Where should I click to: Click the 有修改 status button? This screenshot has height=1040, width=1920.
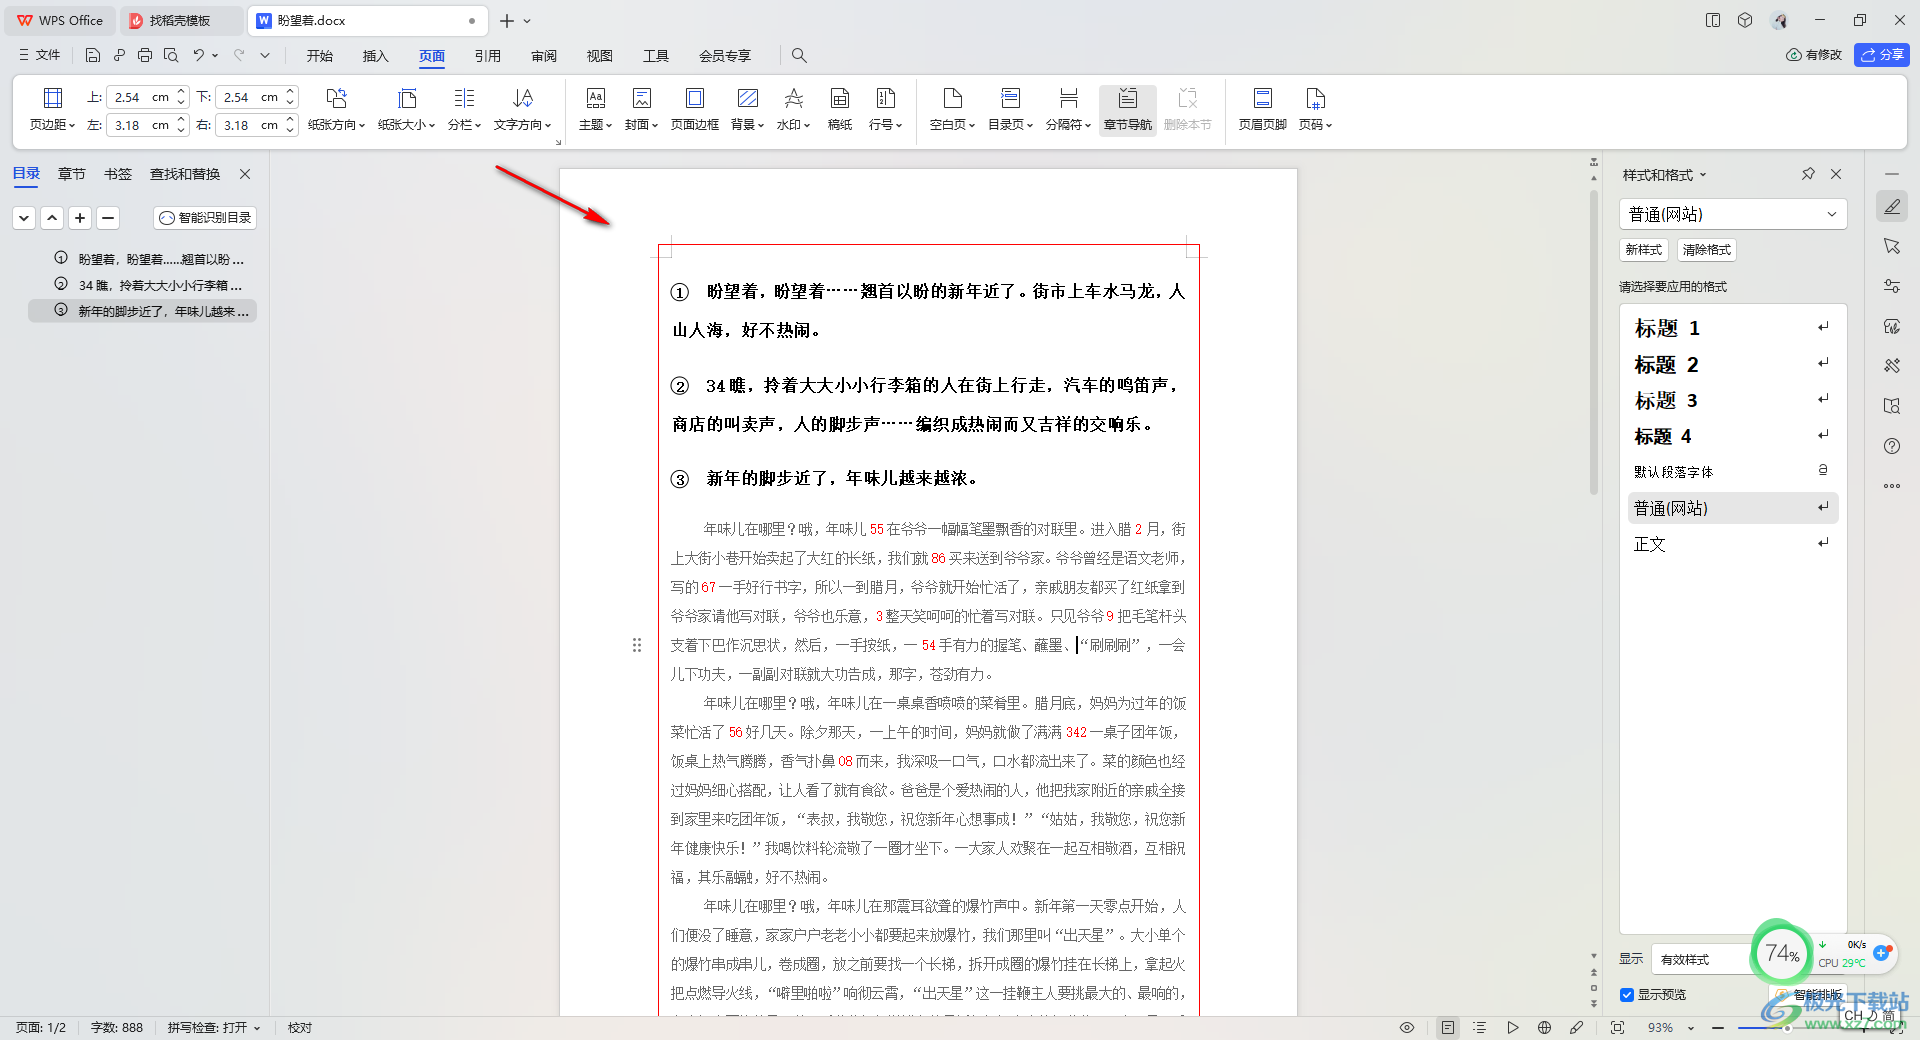pos(1814,55)
